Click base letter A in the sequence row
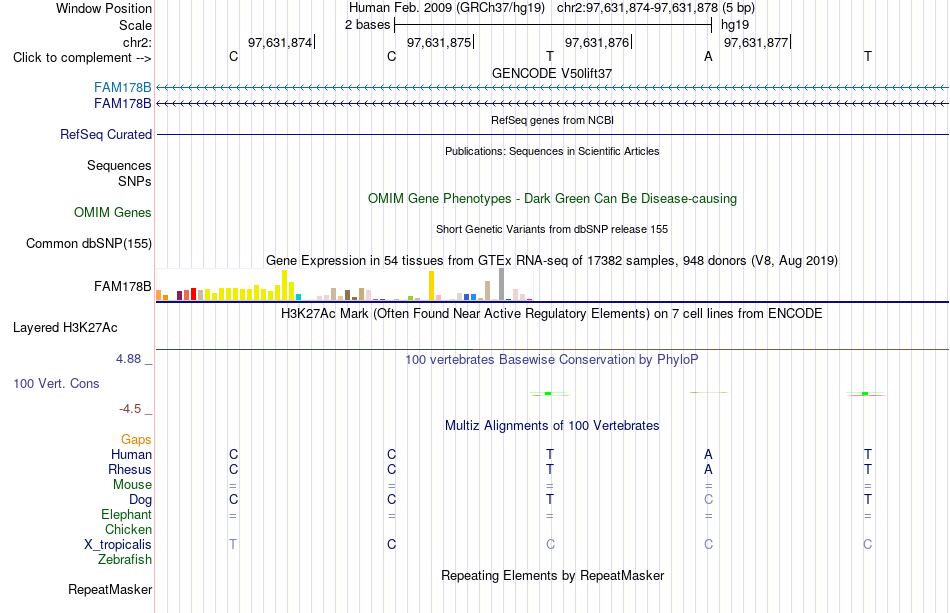950x613 pixels. click(x=708, y=56)
